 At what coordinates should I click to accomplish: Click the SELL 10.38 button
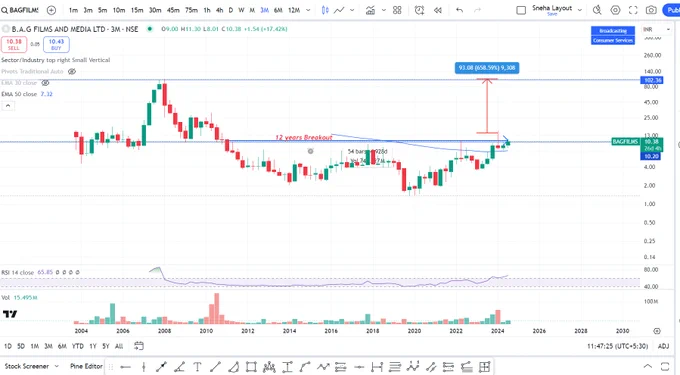[x=14, y=44]
